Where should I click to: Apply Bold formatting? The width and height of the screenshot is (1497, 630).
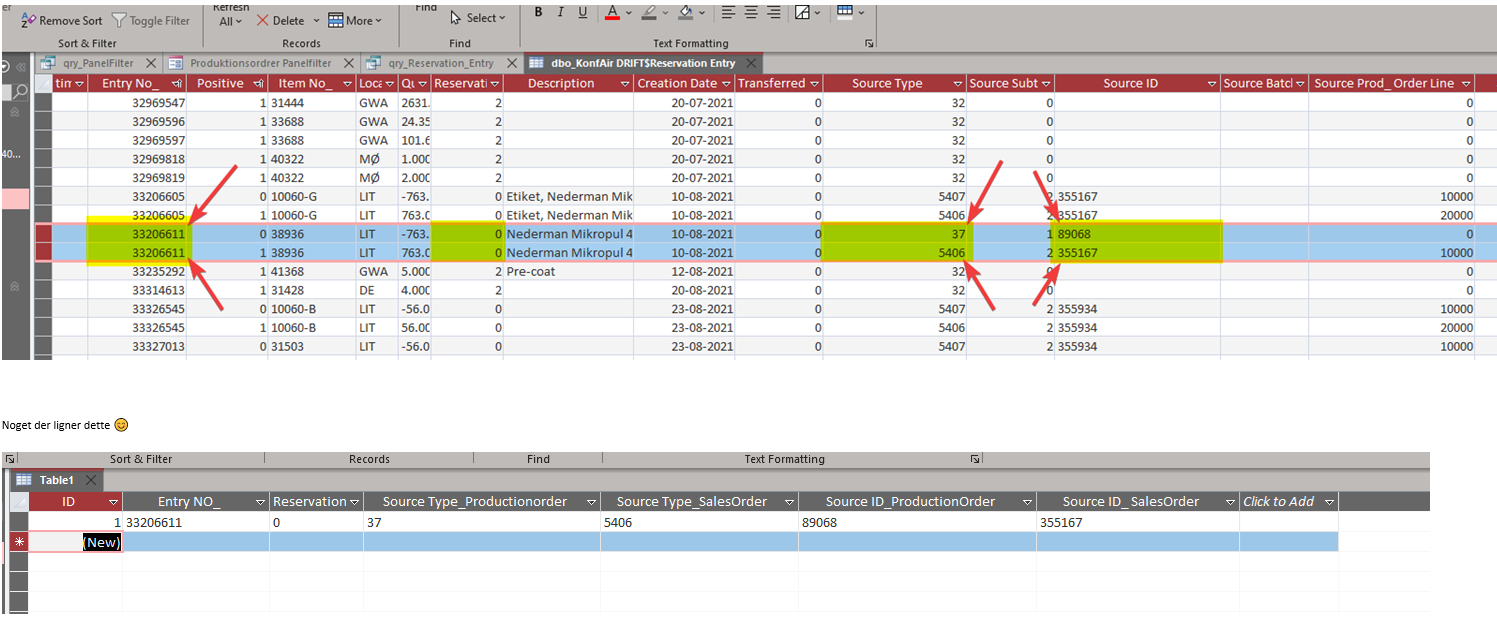538,12
